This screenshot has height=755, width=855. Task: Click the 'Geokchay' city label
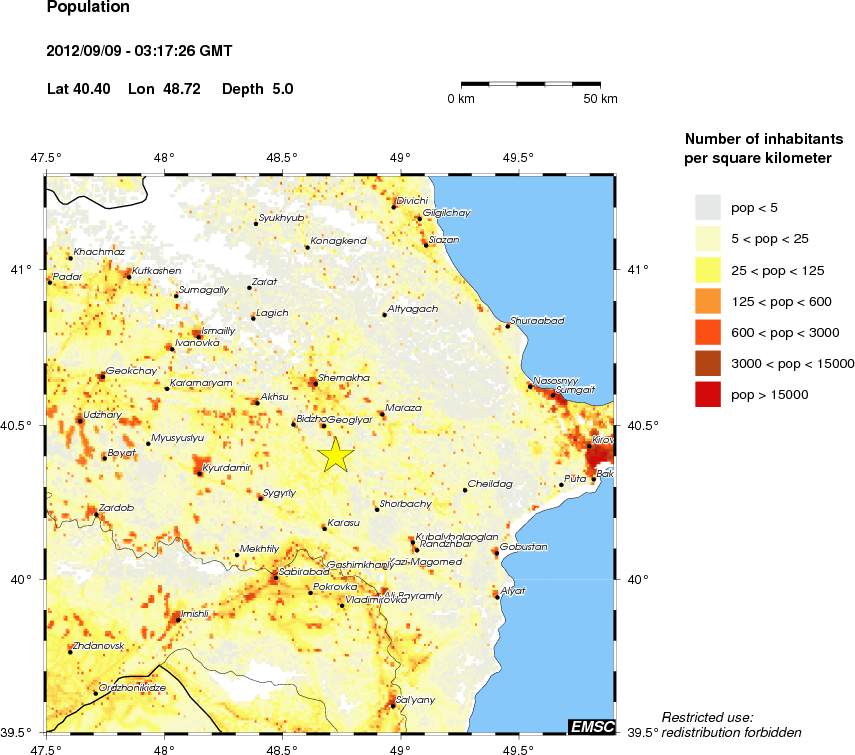(131, 371)
